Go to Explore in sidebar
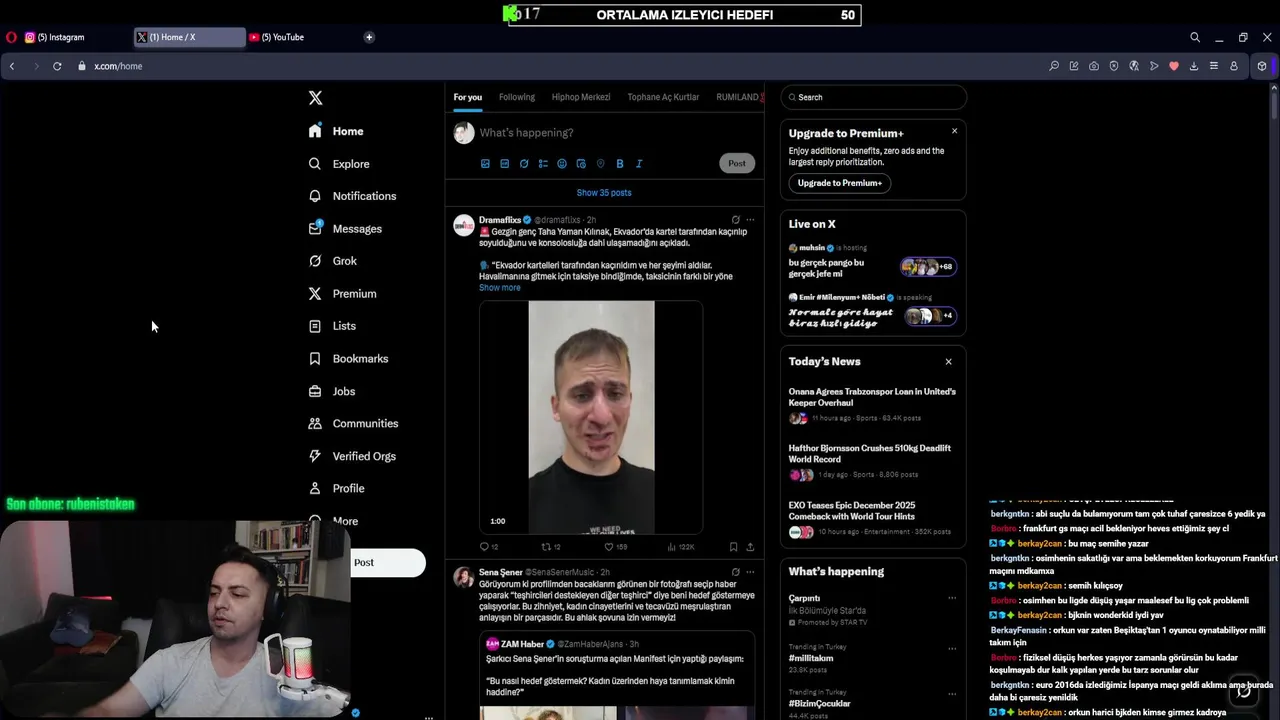Screen dimensions: 1280x720 (339, 164)
